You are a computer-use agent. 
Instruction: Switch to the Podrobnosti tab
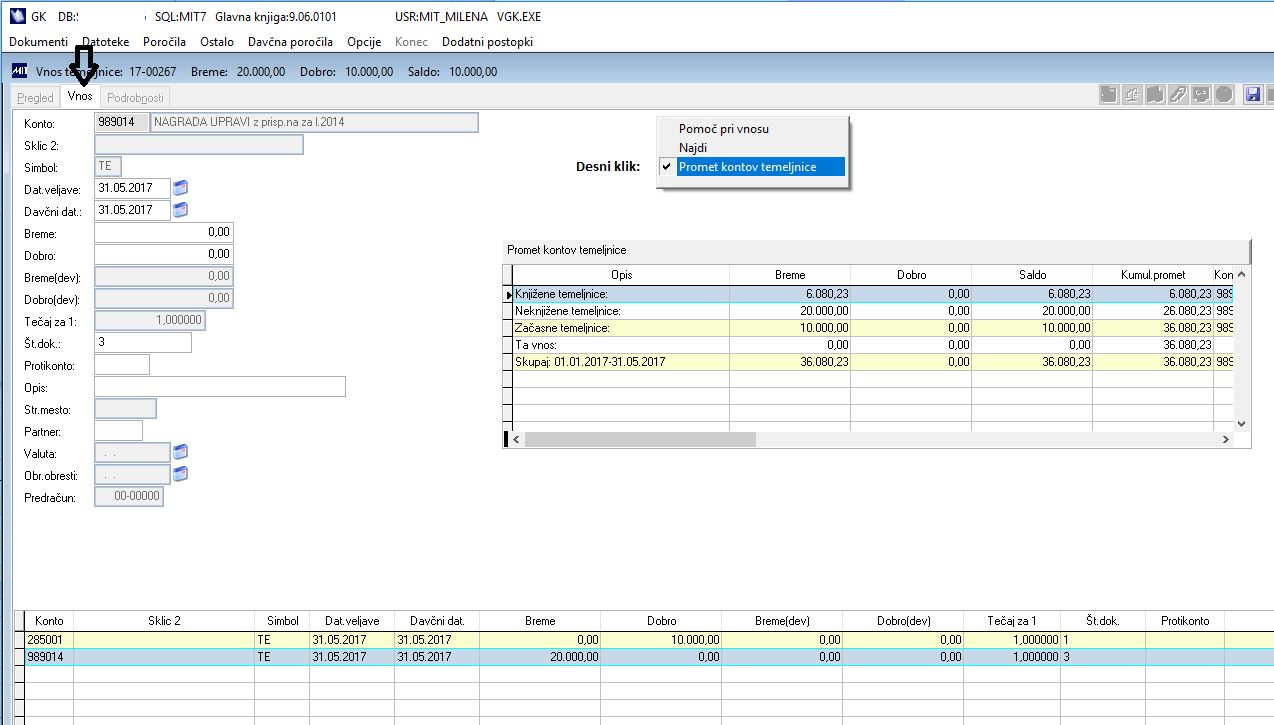click(x=135, y=97)
